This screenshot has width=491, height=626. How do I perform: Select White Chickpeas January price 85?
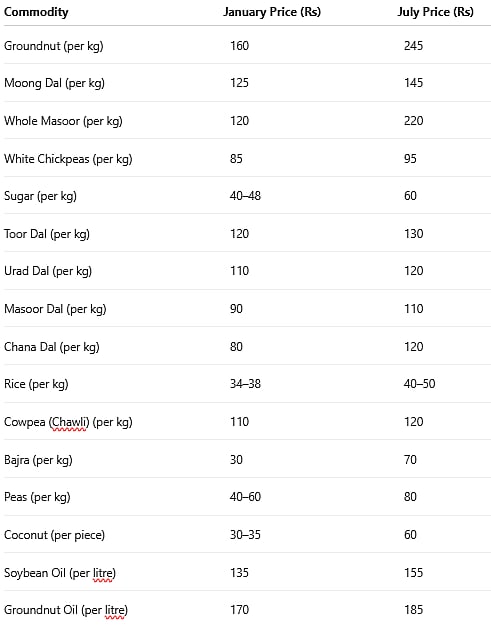tap(236, 158)
